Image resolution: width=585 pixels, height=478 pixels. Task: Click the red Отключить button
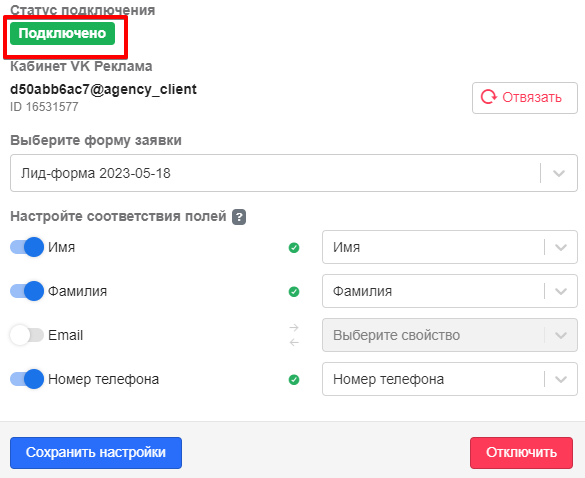pos(521,453)
